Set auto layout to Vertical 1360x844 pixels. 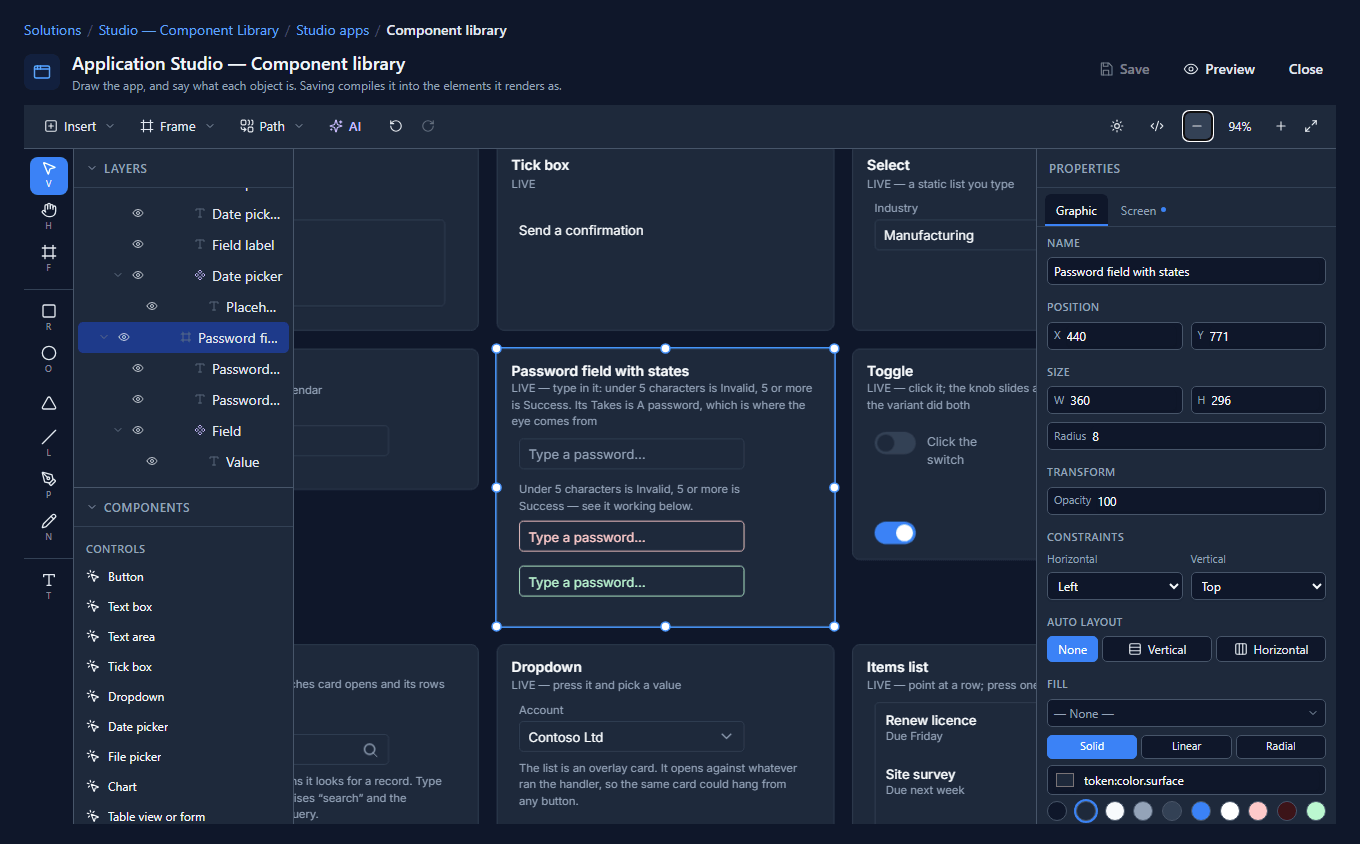[x=1157, y=650]
